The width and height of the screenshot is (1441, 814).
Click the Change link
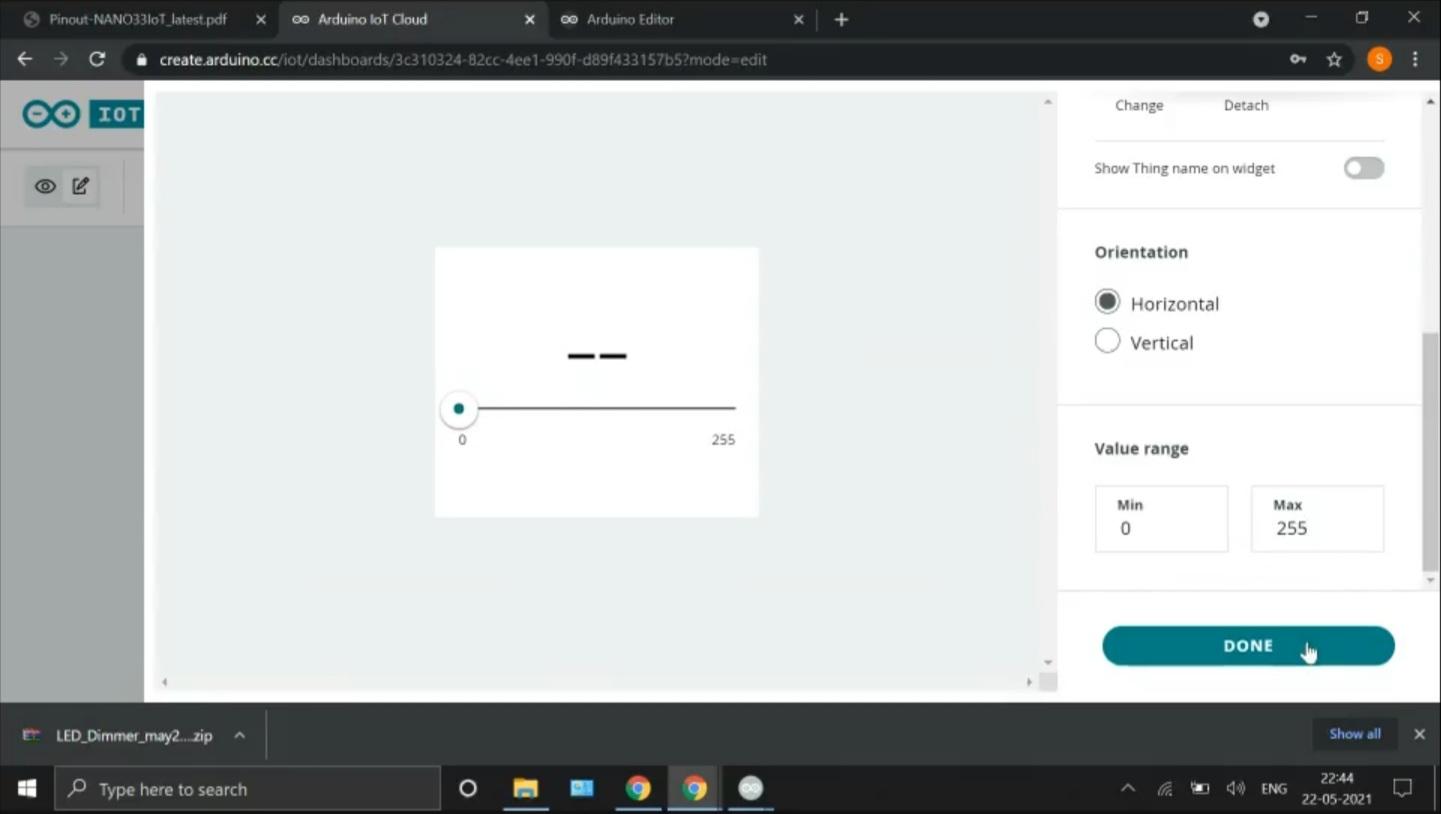point(1139,105)
